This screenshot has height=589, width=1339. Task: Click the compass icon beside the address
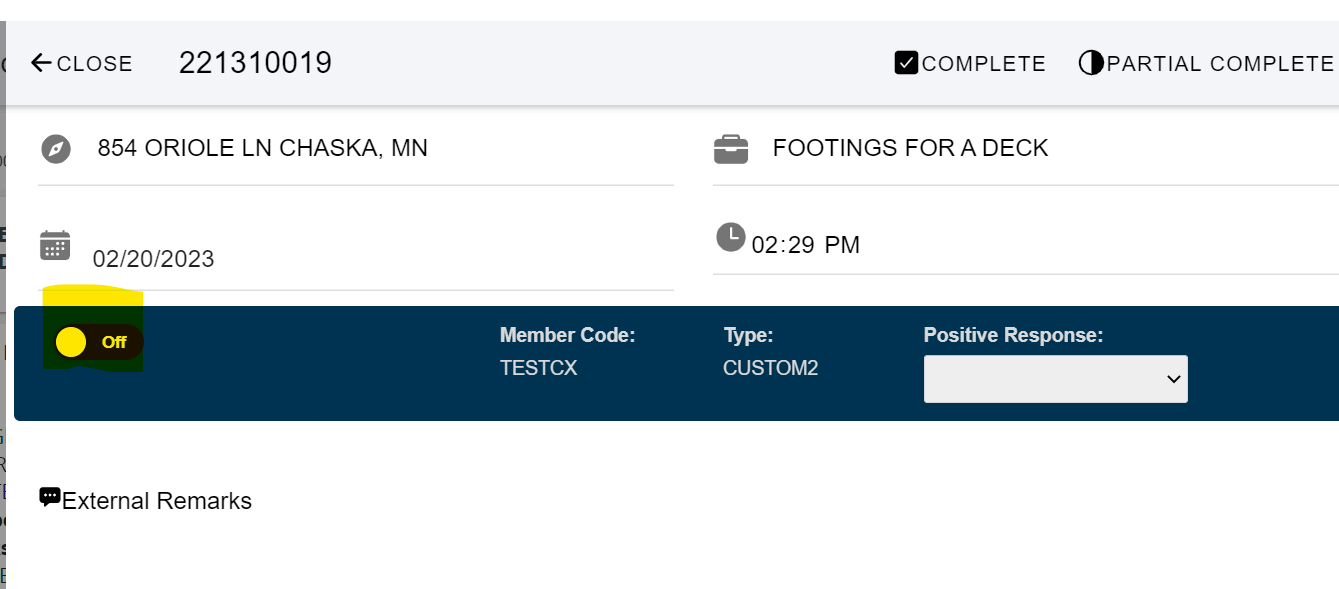point(56,150)
